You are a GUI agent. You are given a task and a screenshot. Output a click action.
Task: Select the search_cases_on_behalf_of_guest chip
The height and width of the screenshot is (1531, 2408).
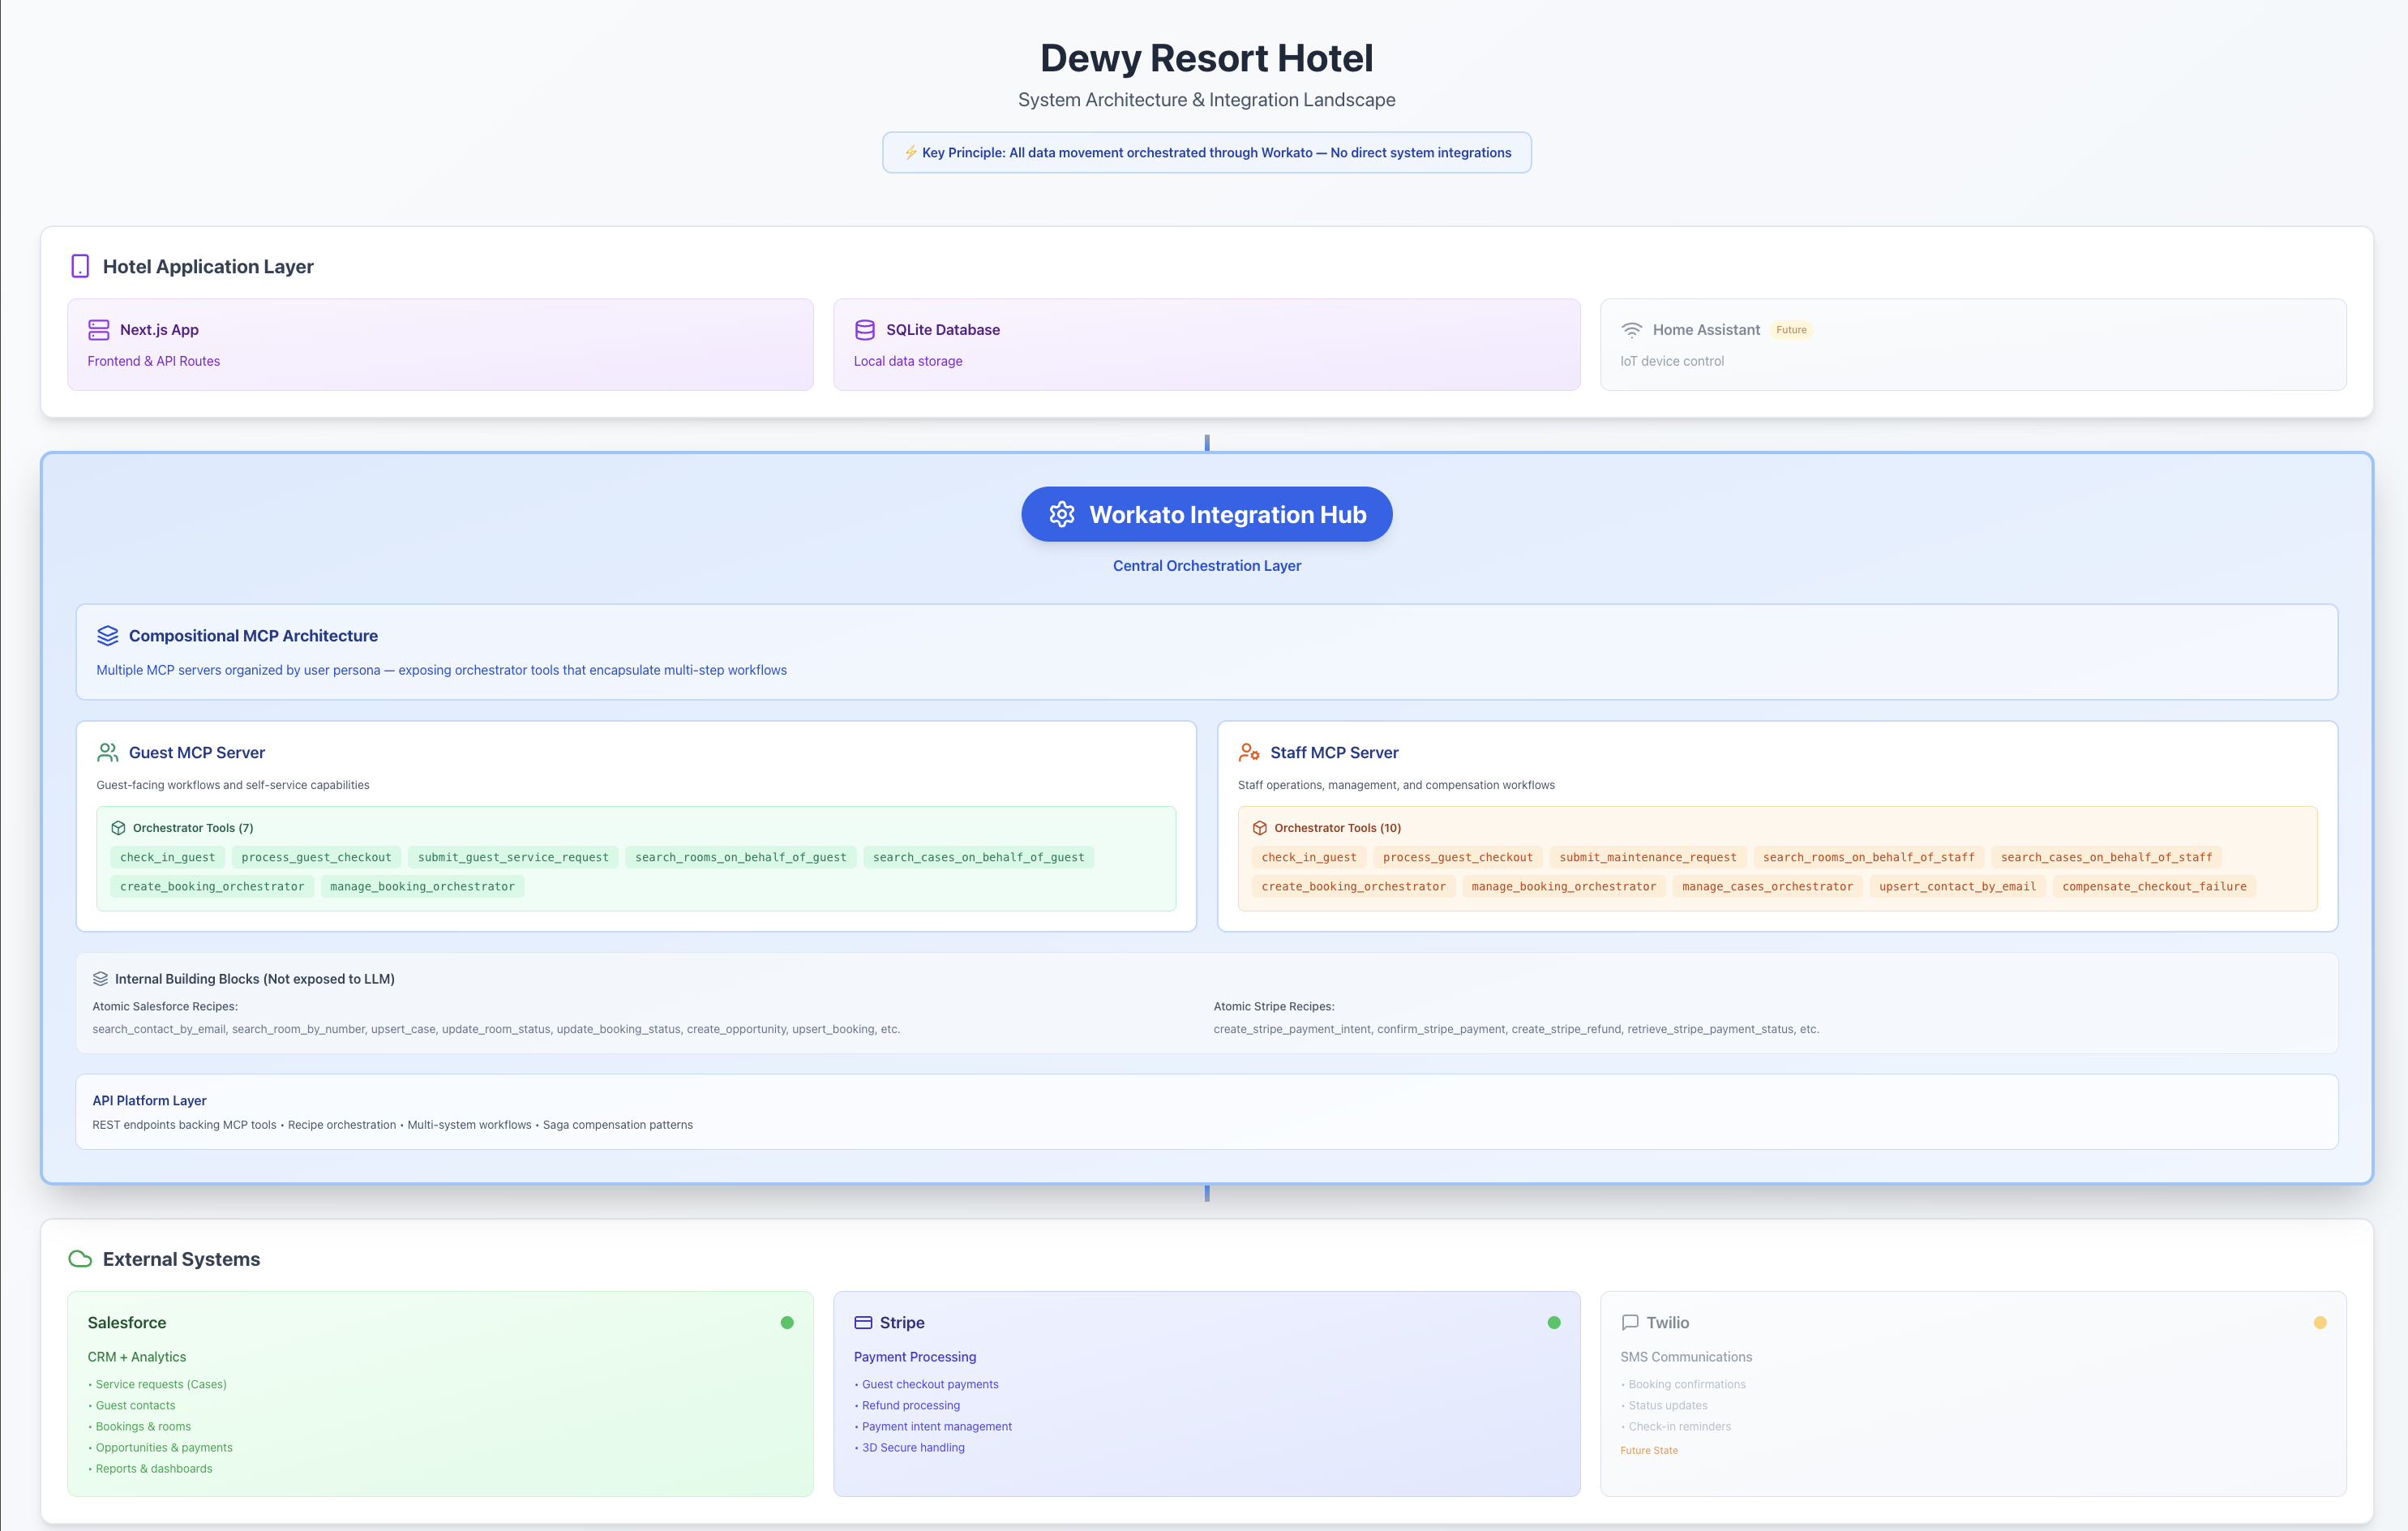pos(978,857)
